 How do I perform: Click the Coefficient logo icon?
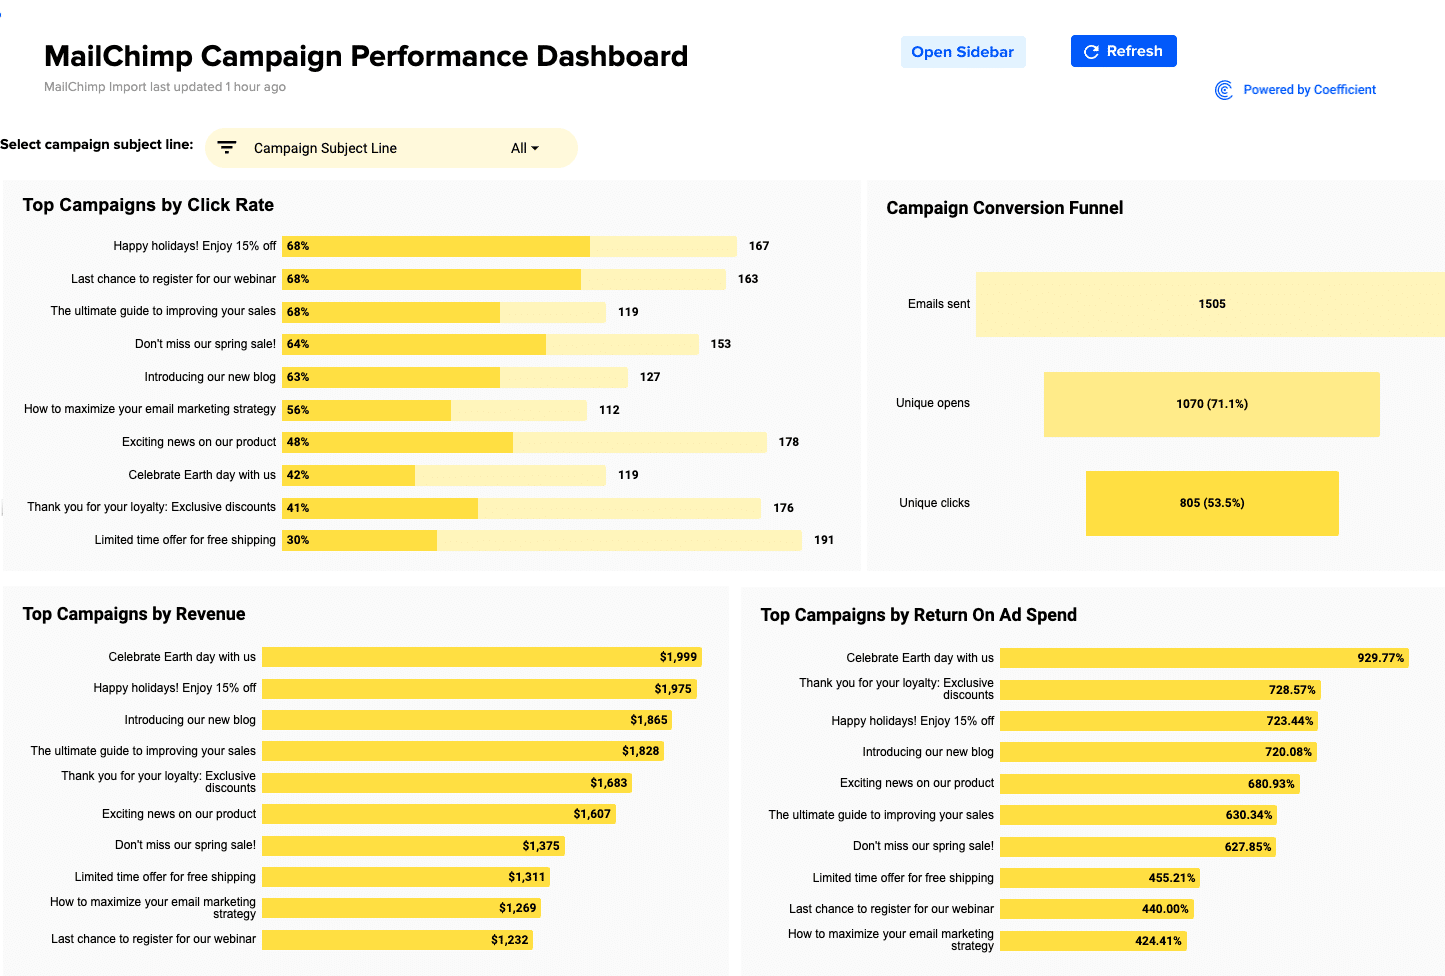pos(1224,90)
